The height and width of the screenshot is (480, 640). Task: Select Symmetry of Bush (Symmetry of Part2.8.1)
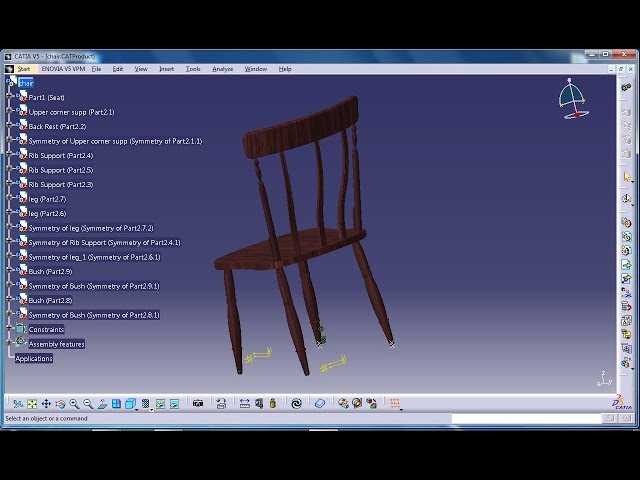pos(94,315)
